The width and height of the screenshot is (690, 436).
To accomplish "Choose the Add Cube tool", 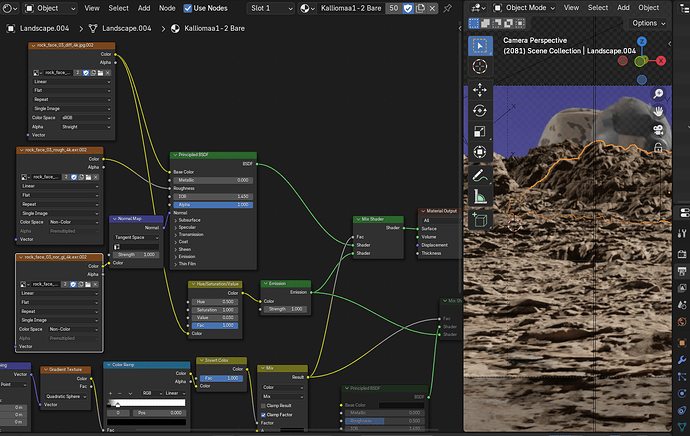I will (x=480, y=220).
